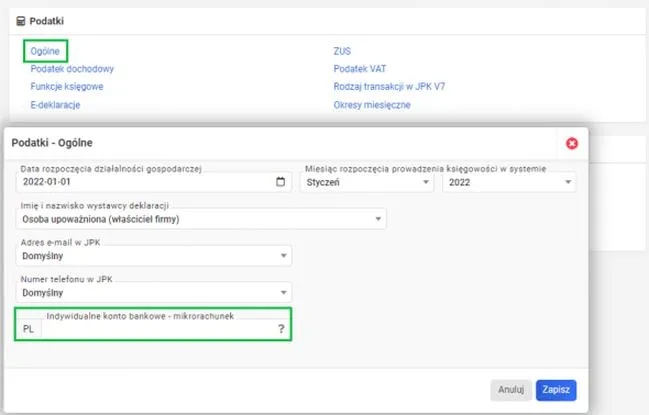Open calendar picker for business start date
This screenshot has width=649, height=415.
pyautogui.click(x=280, y=182)
